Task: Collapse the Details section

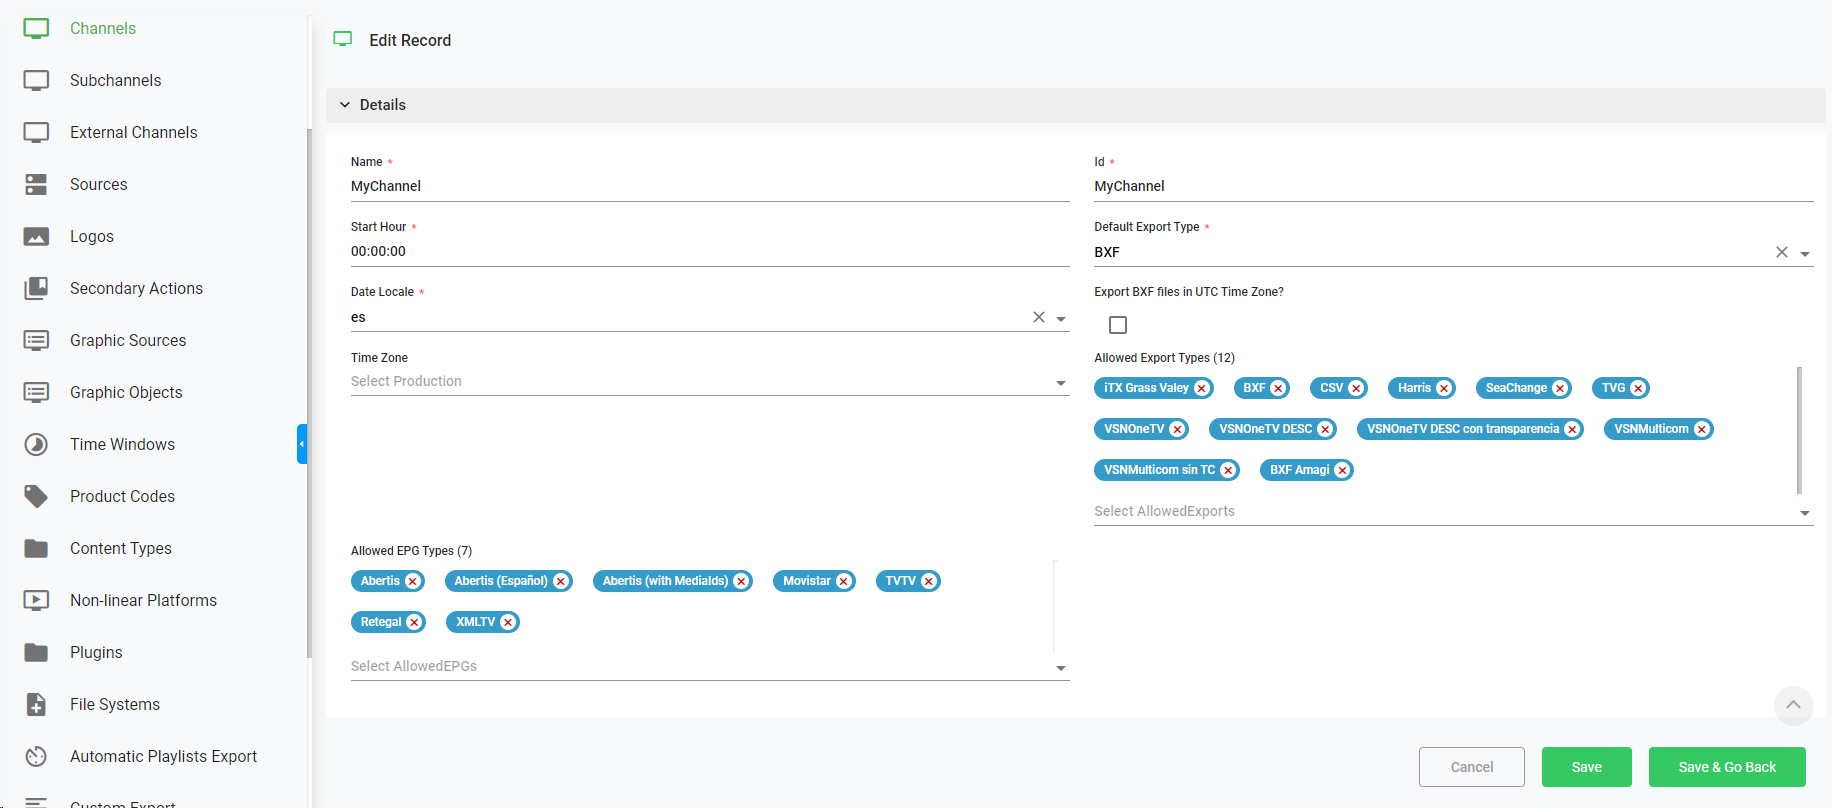Action: coord(345,105)
